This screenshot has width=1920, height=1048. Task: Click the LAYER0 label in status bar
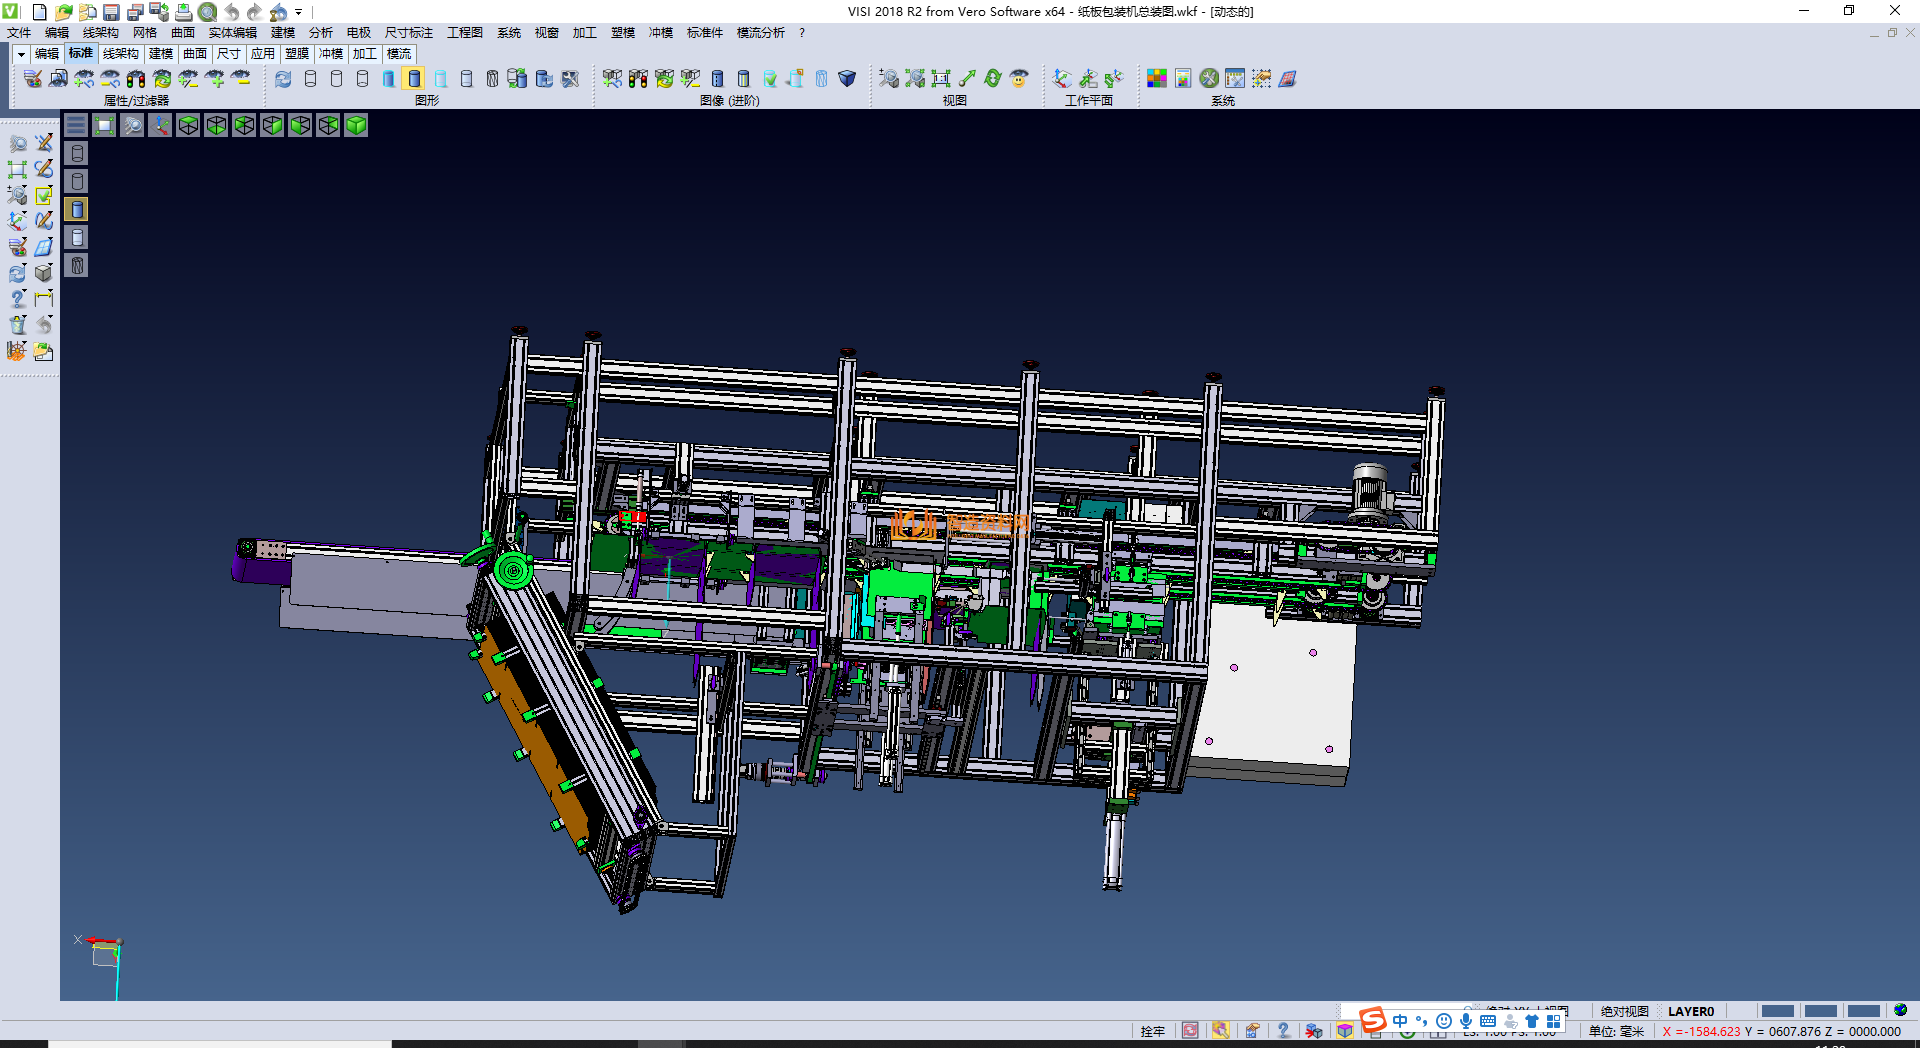[x=1690, y=1012]
